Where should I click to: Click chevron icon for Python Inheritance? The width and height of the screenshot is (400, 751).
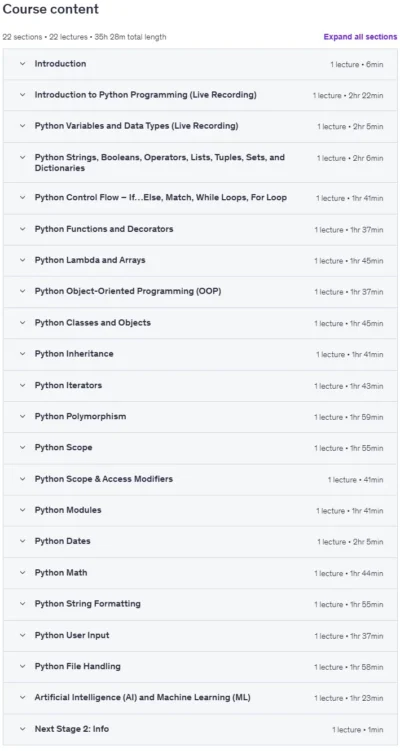tap(23, 354)
